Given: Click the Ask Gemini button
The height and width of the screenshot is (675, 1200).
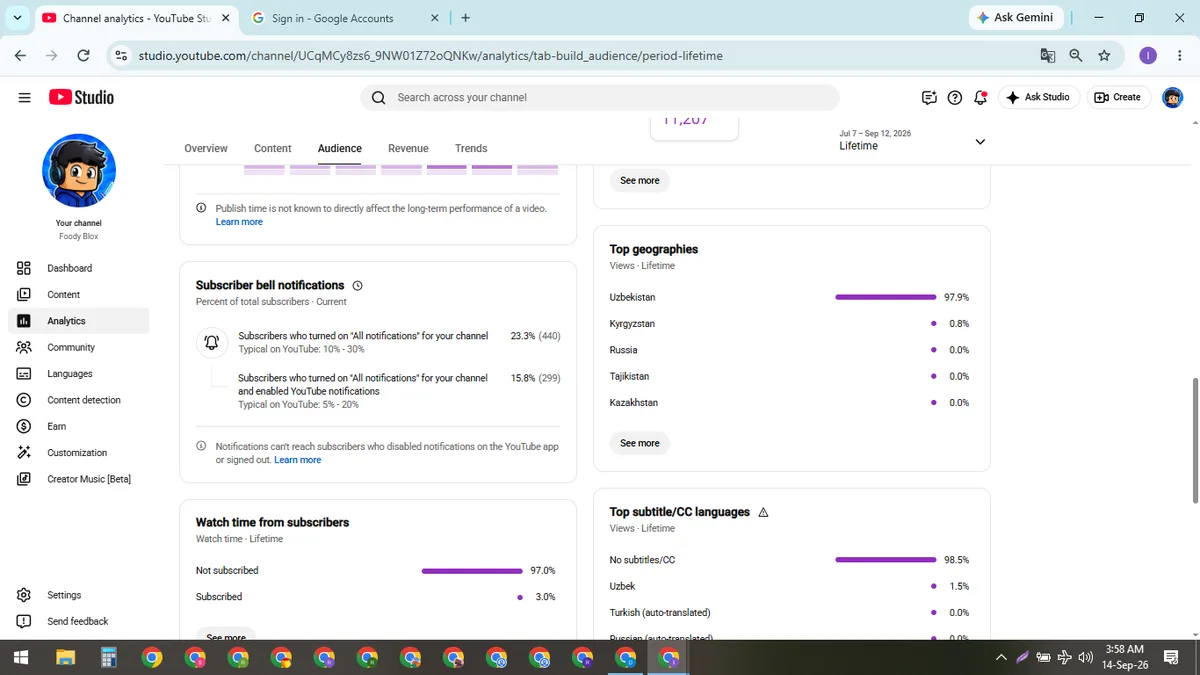Looking at the screenshot, I should (1015, 18).
